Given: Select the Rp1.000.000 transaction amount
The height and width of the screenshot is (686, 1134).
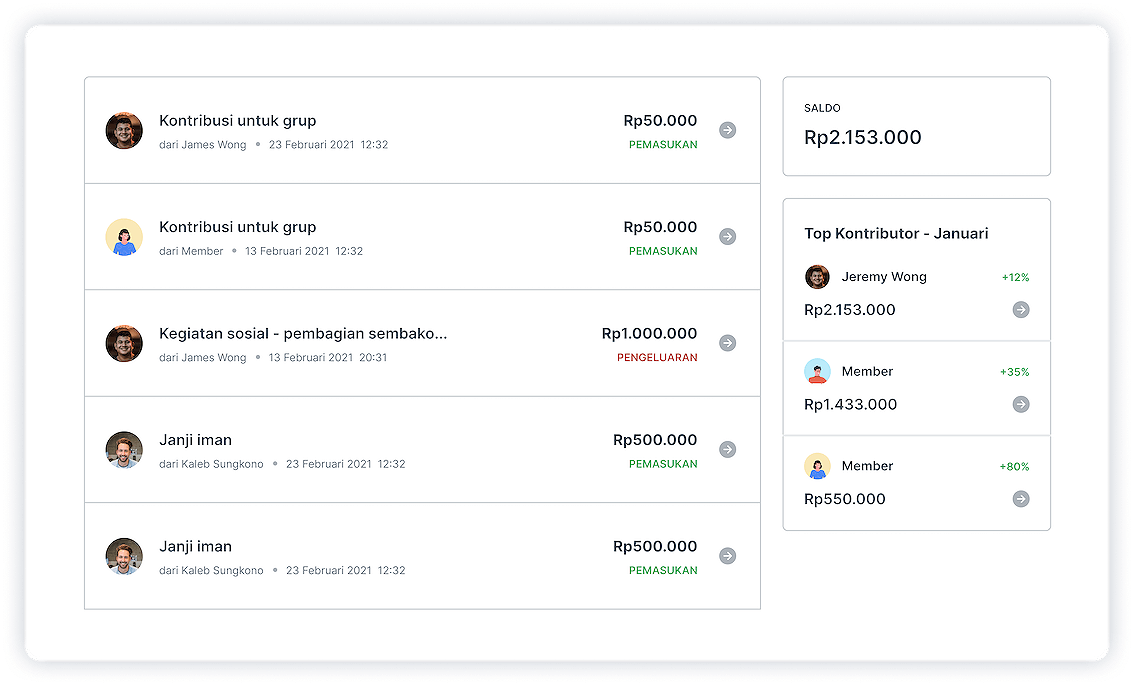Looking at the screenshot, I should [x=649, y=334].
